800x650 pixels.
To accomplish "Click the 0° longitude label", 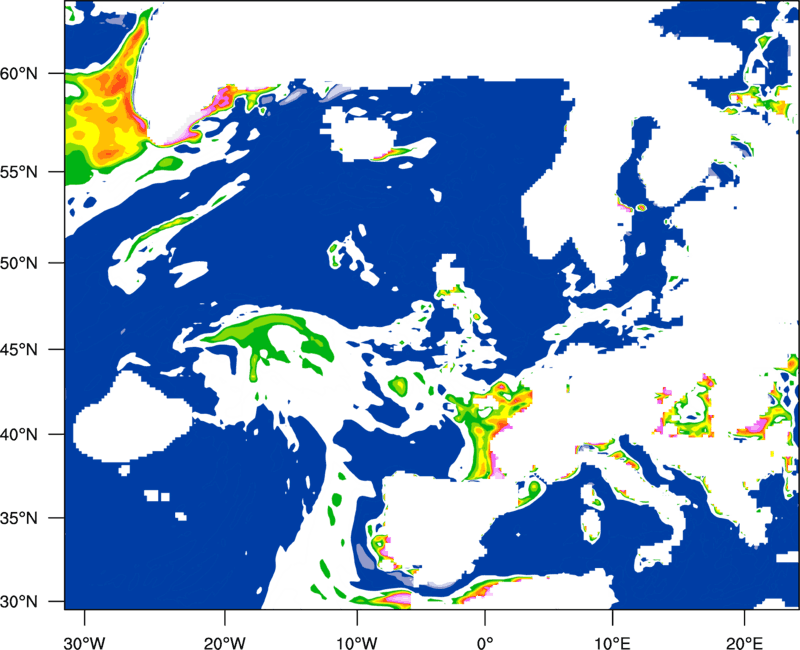I will tap(485, 643).
